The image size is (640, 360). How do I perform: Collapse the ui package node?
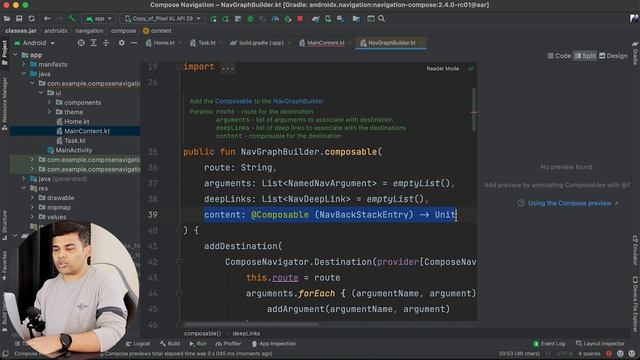coord(41,93)
